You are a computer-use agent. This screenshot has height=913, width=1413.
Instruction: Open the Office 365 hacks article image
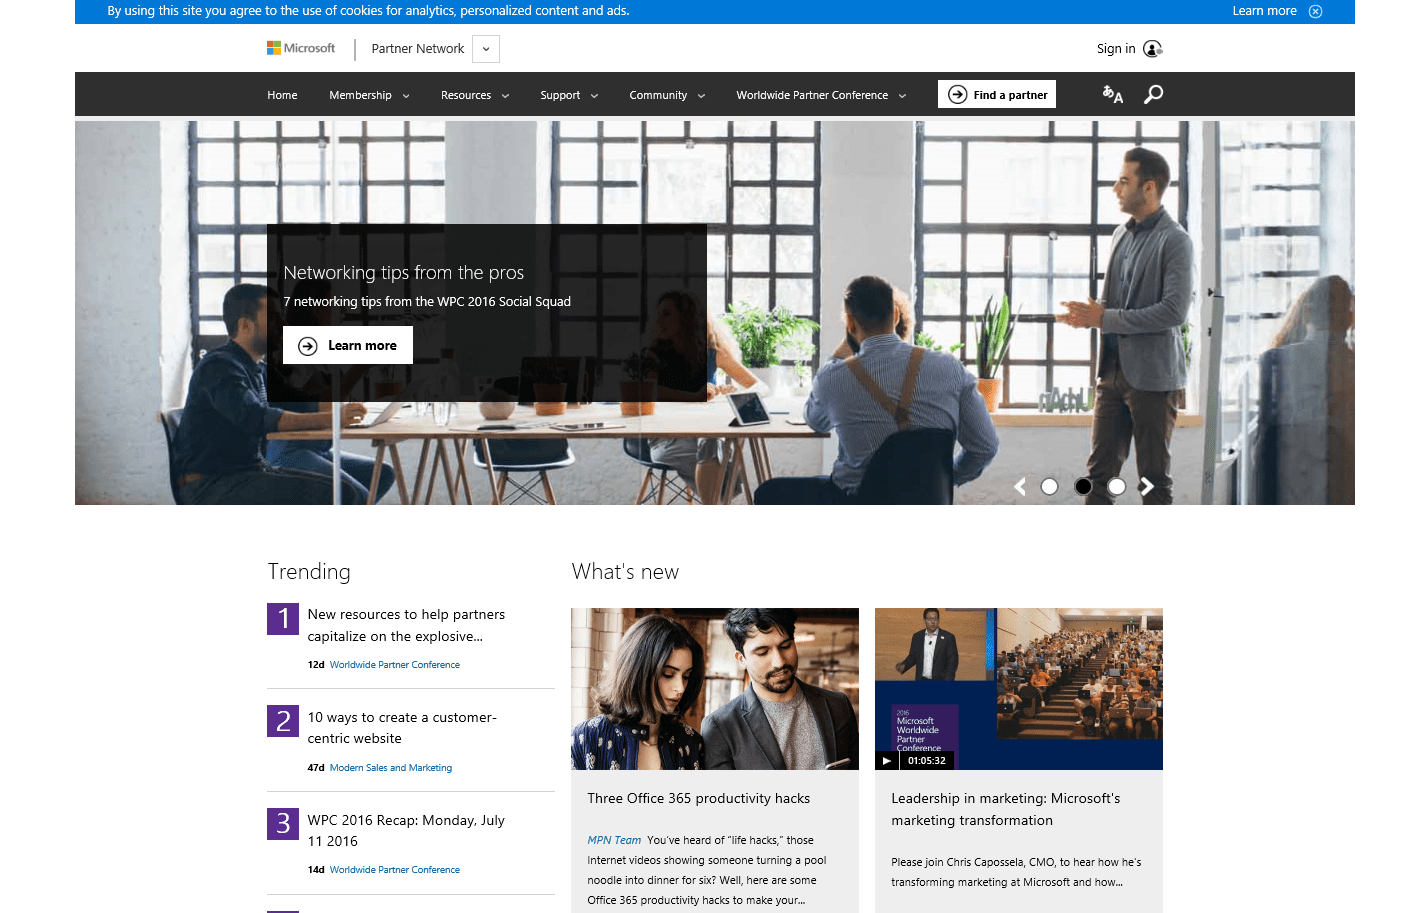pyautogui.click(x=715, y=689)
